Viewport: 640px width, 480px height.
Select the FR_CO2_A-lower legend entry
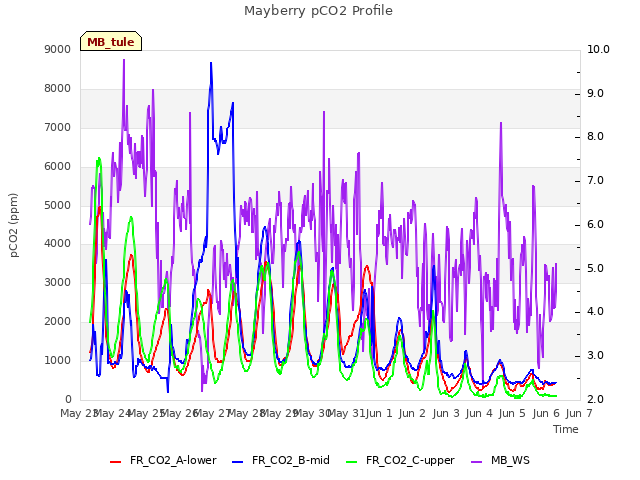163,460
